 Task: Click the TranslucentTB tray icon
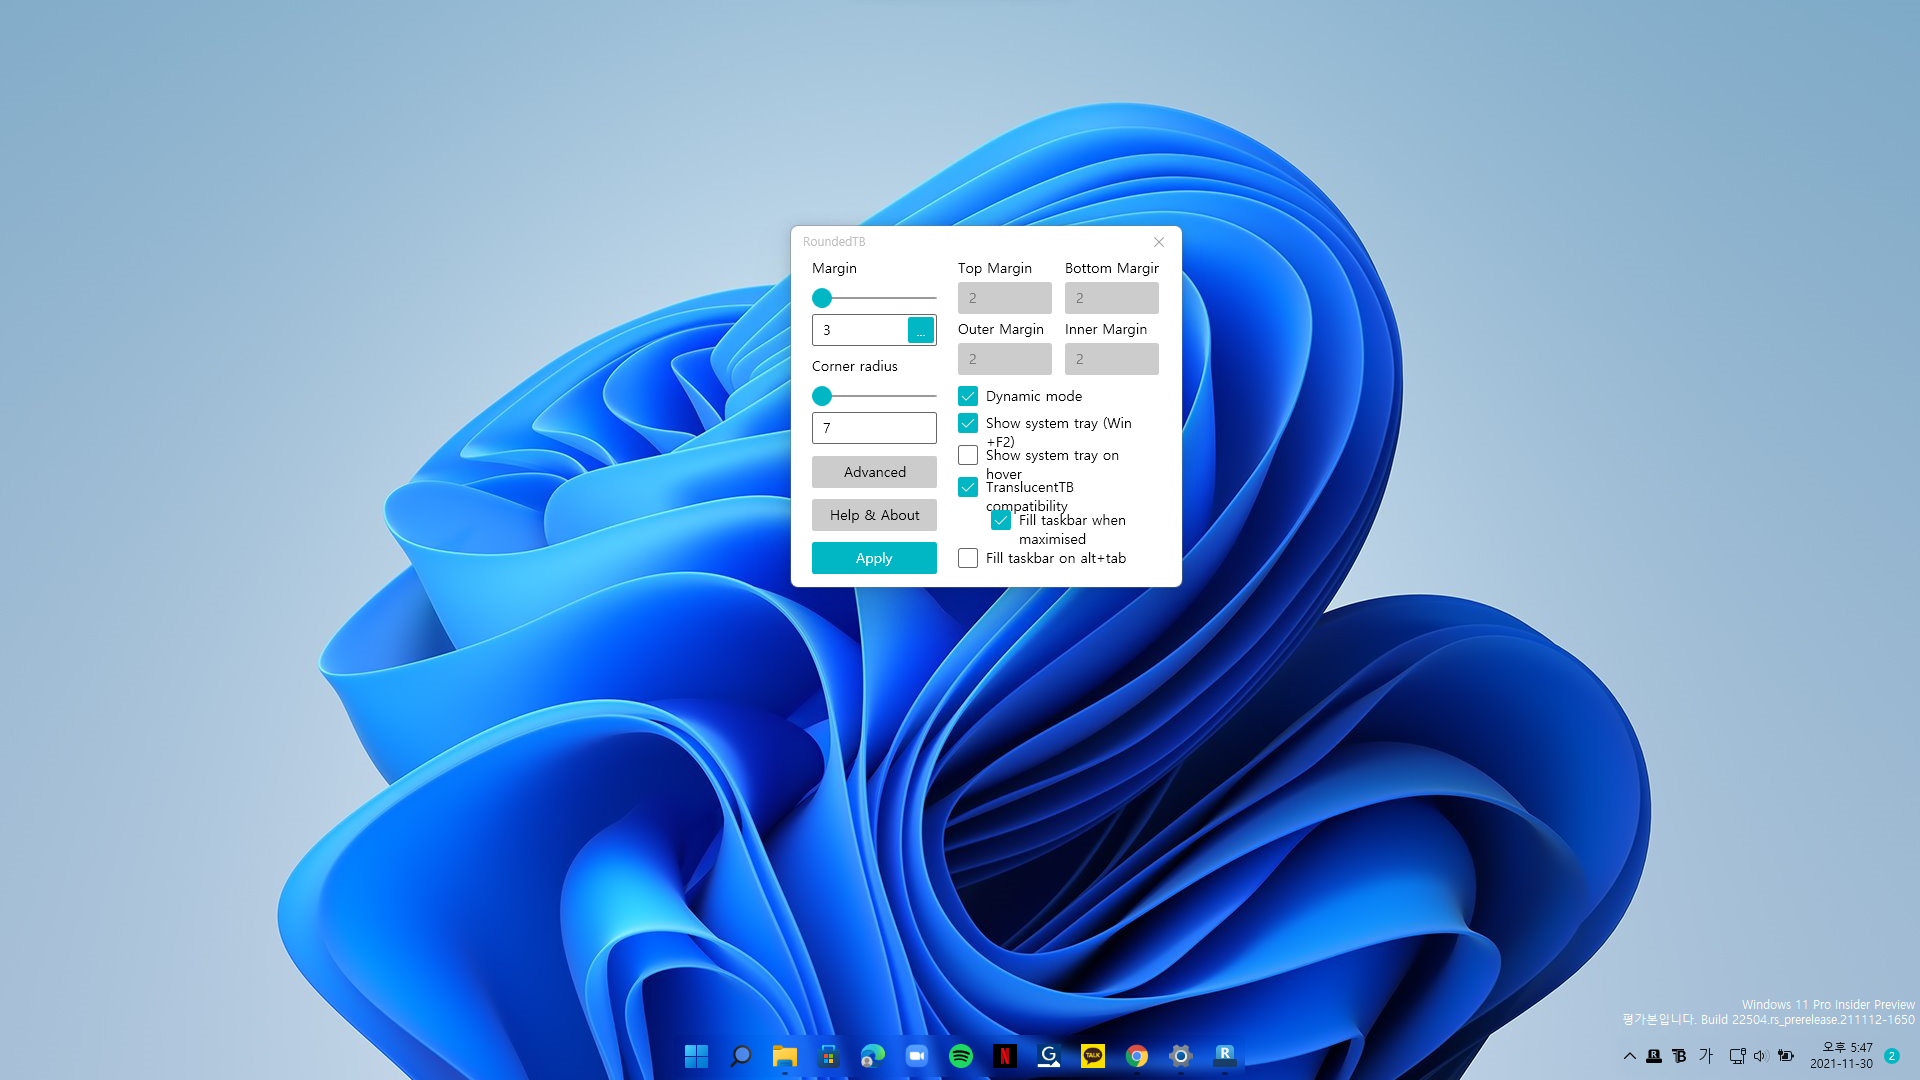(x=1679, y=1056)
